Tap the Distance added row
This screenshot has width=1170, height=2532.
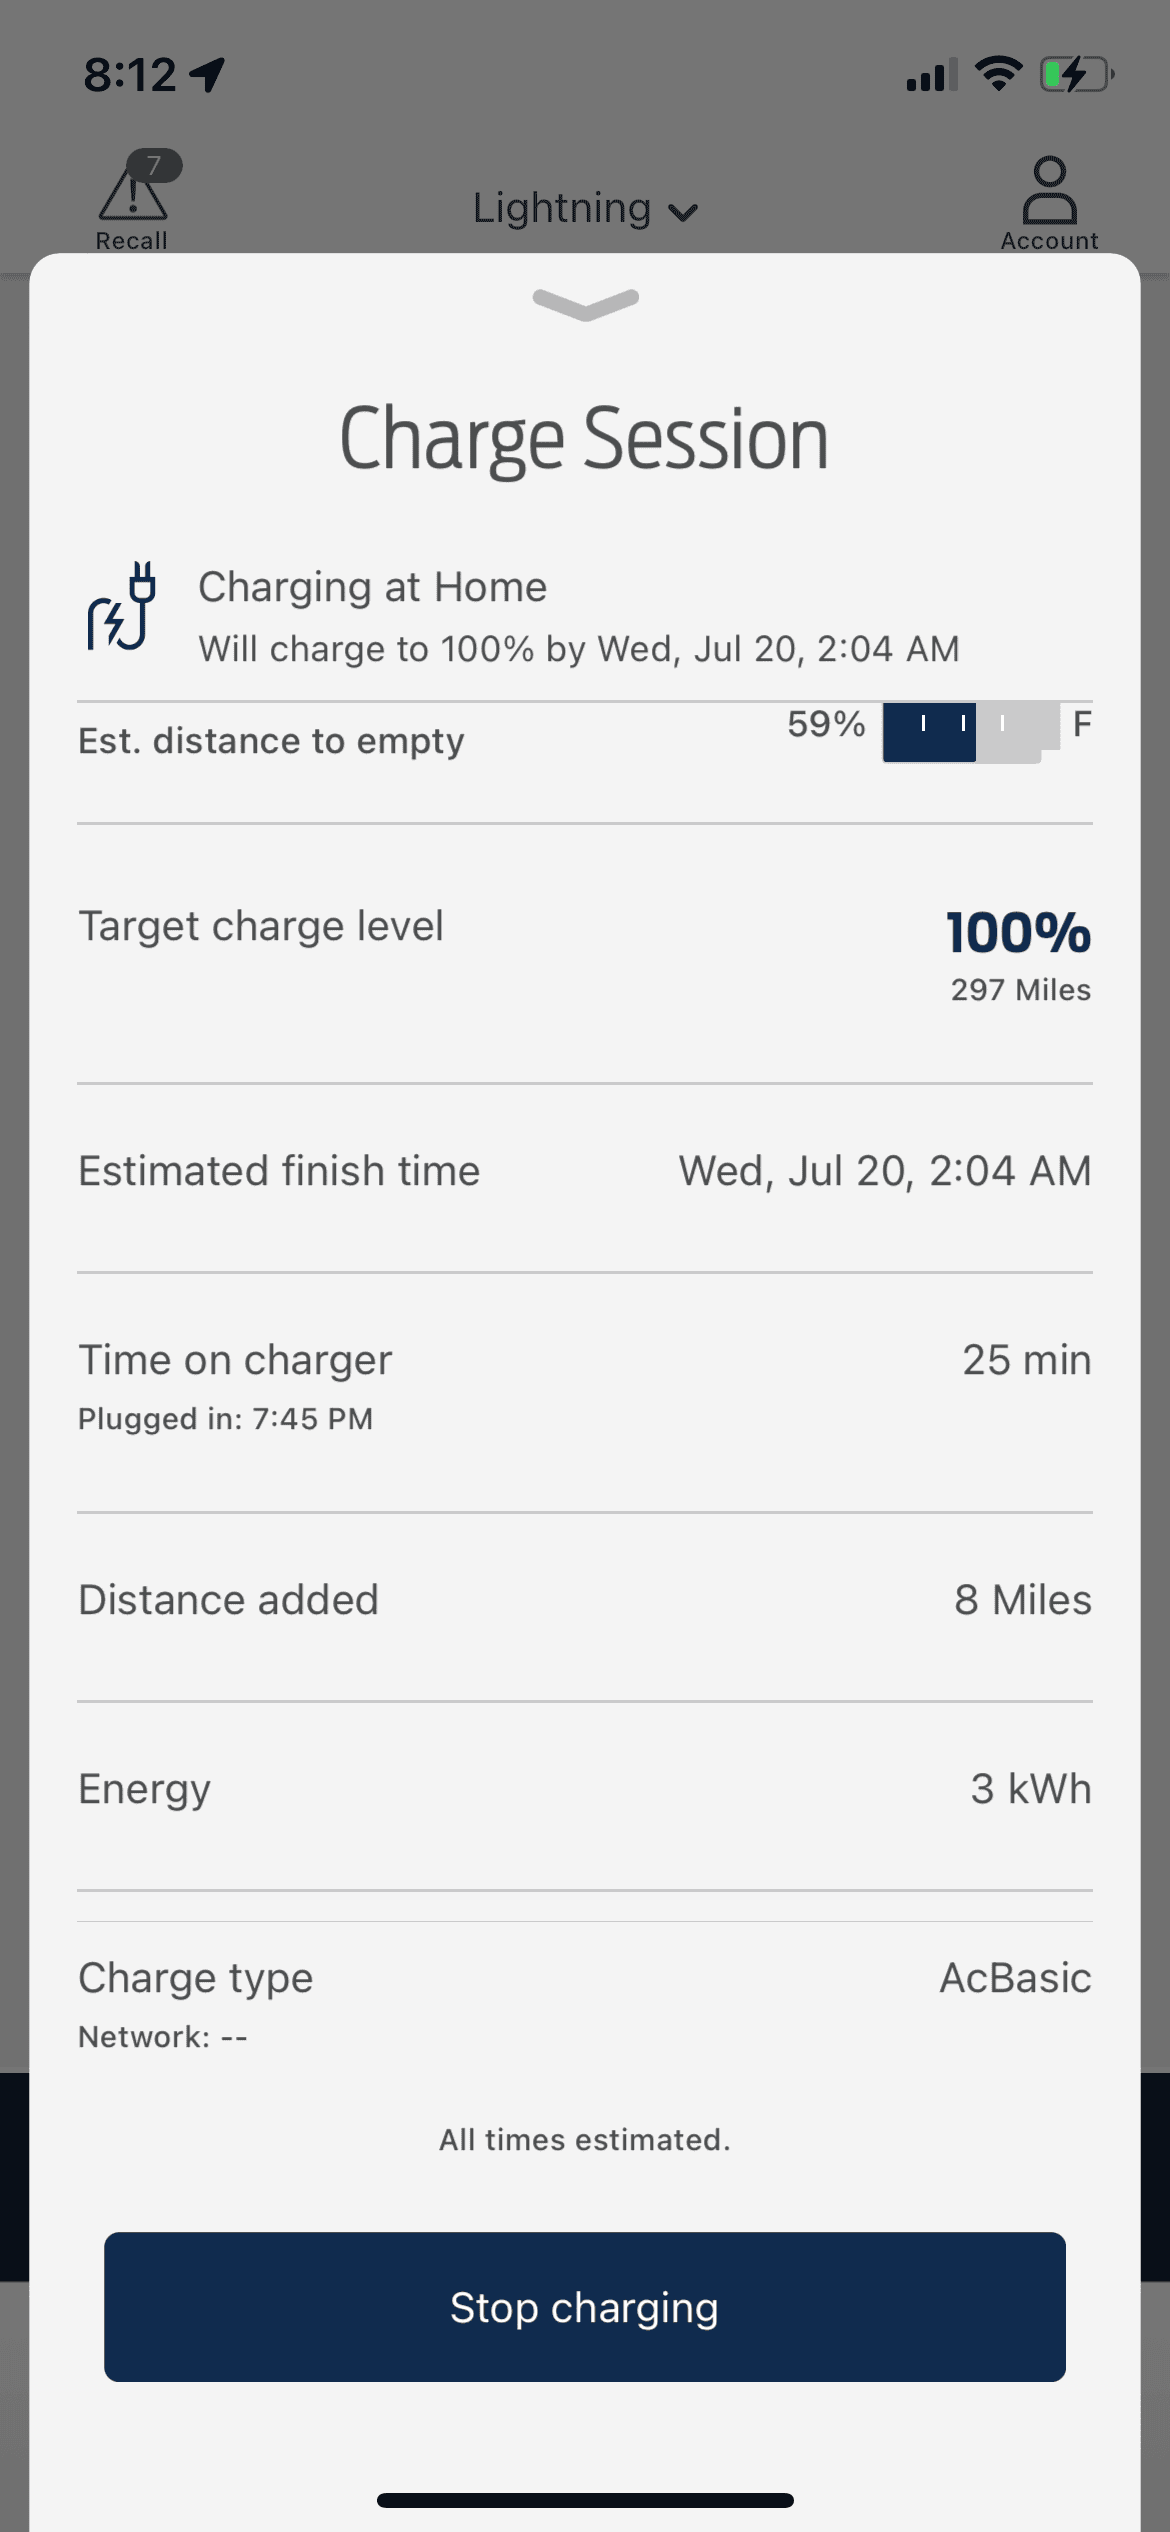585,1600
